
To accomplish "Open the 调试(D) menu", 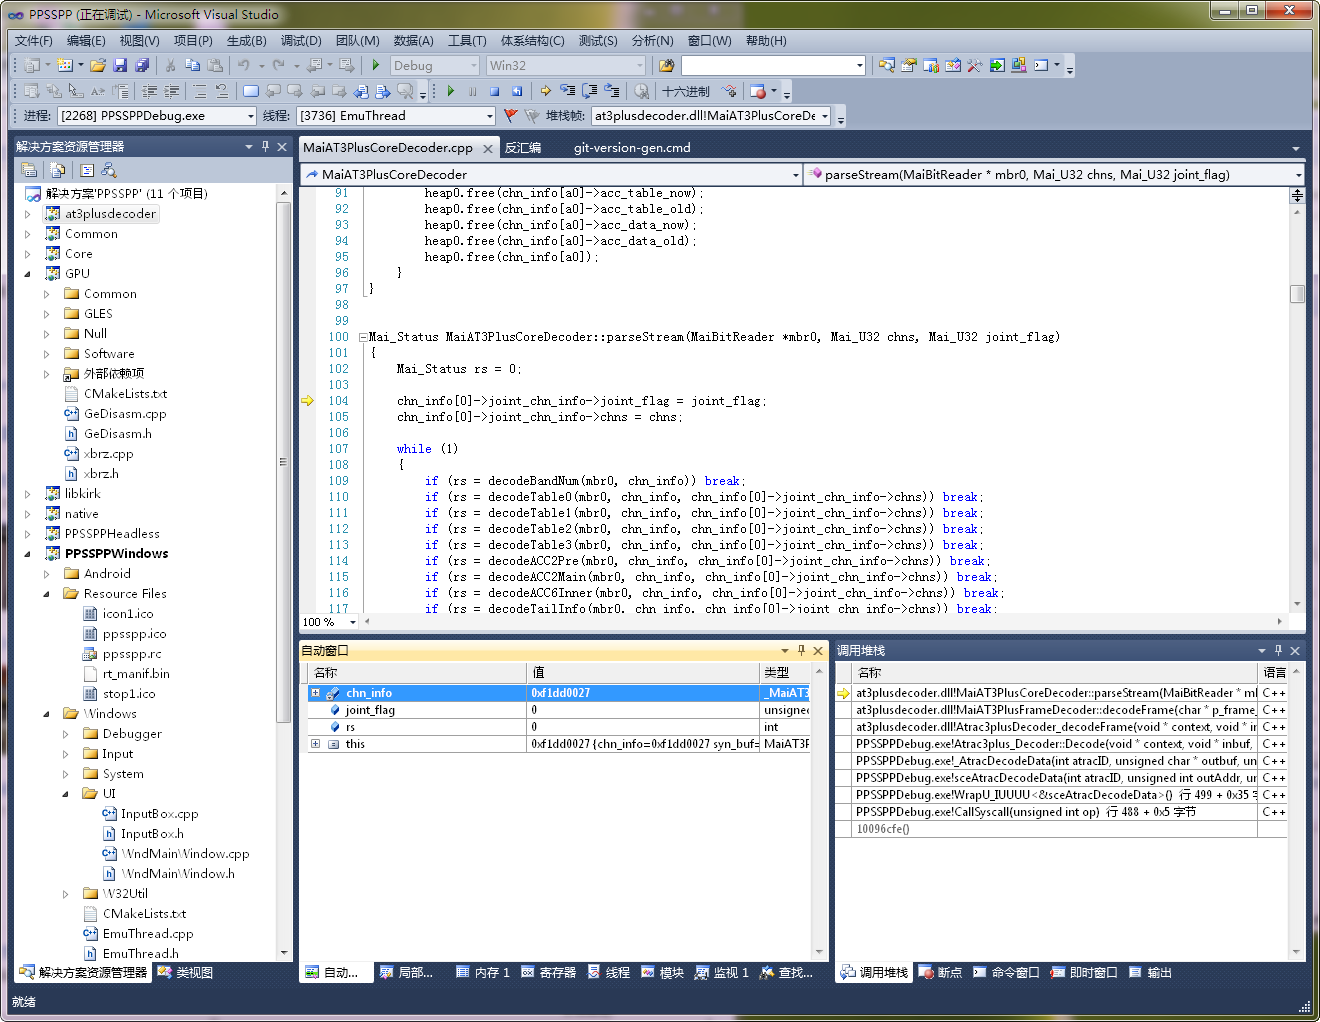I will (300, 41).
